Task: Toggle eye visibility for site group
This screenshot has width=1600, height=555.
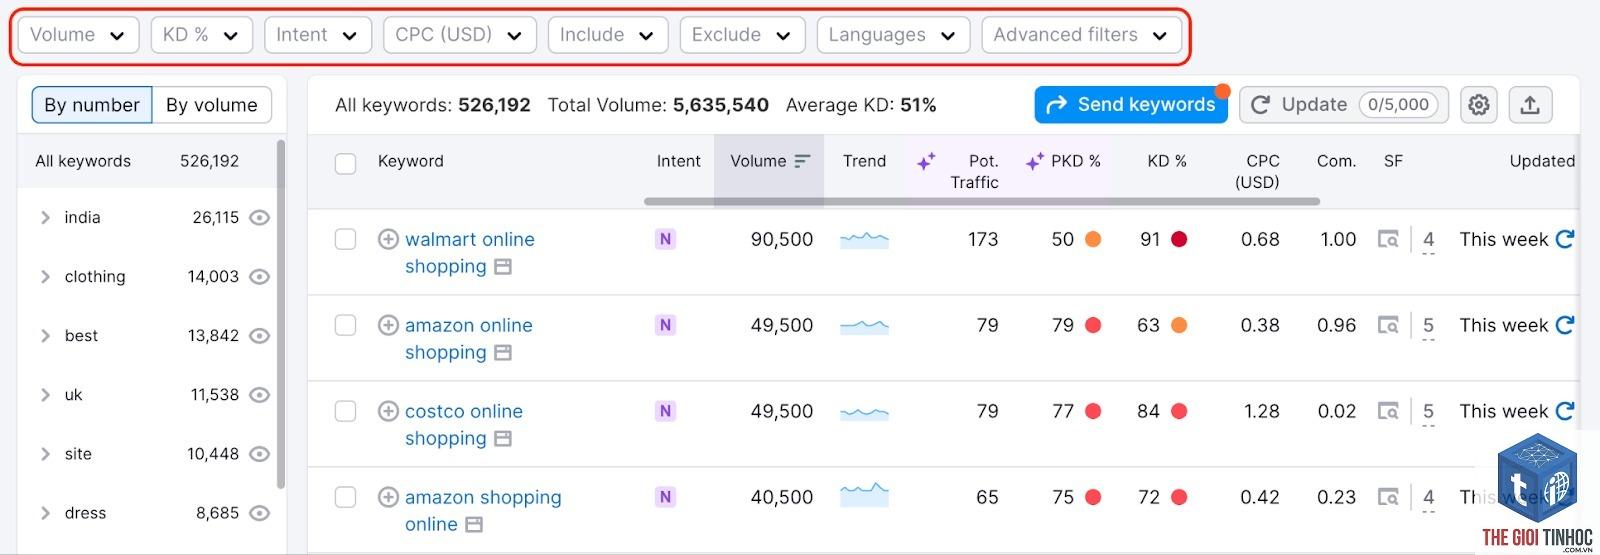Action: tap(259, 454)
